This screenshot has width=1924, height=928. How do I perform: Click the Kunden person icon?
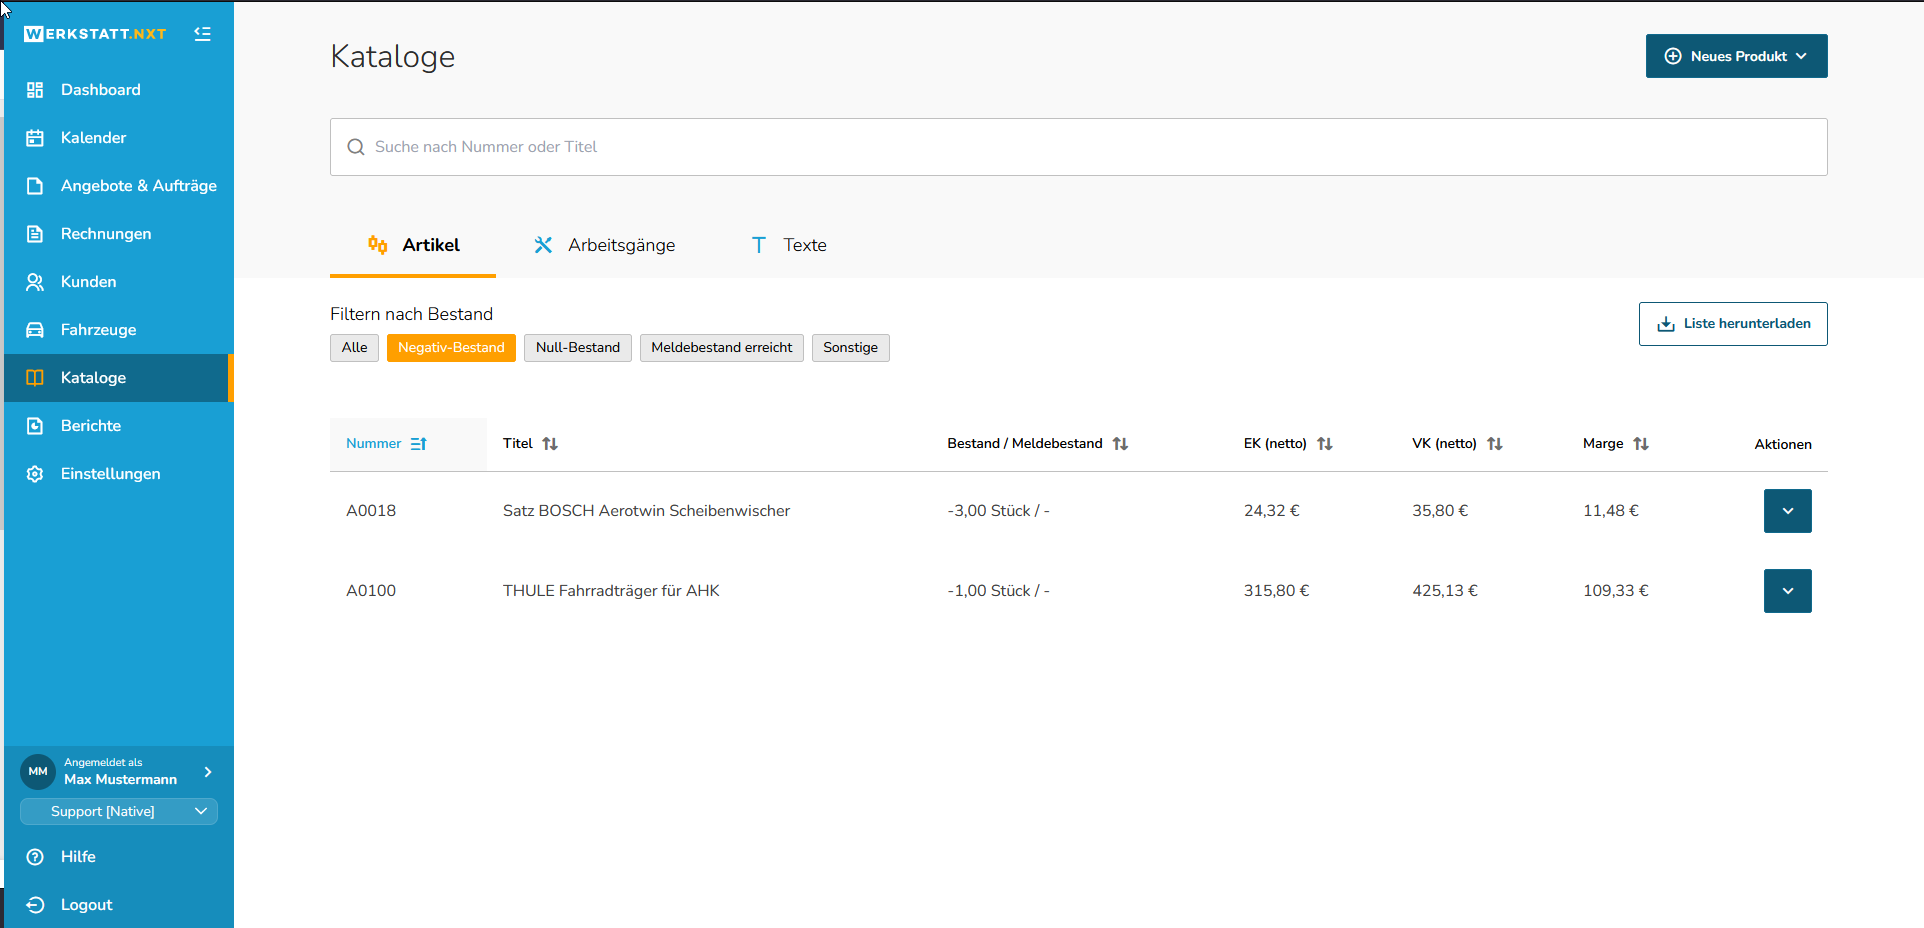35,282
